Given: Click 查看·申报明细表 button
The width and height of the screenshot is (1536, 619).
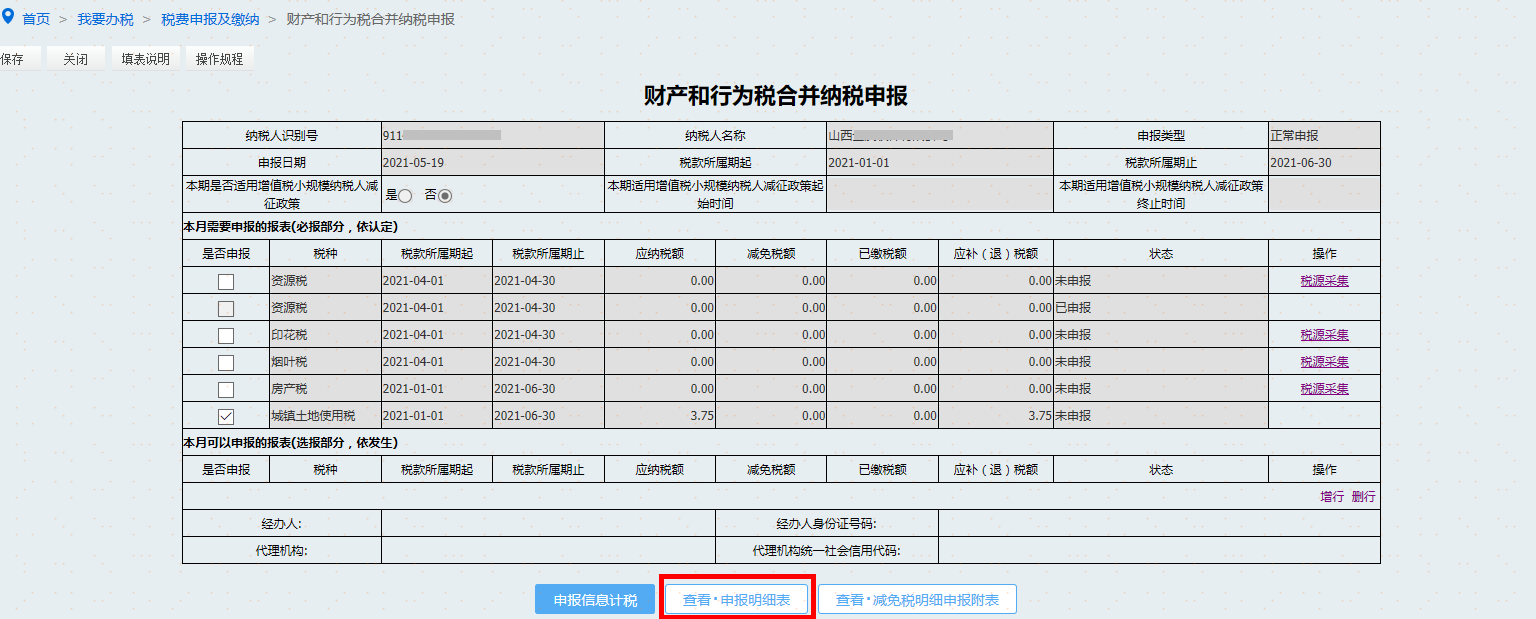Looking at the screenshot, I should [736, 600].
